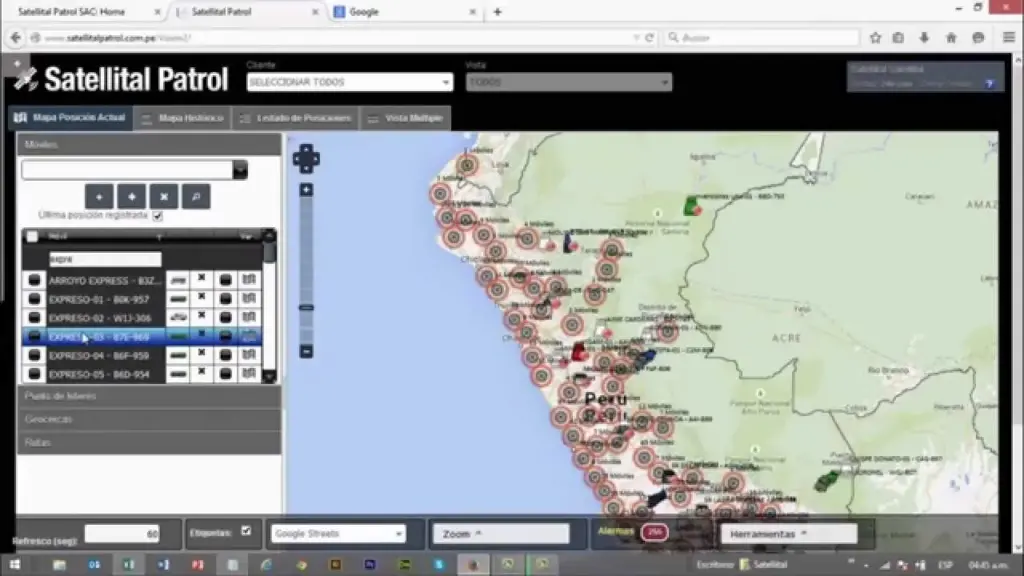Screen dimensions: 1024x576
Task: Switch to the Google browser tab
Action: coord(405,12)
